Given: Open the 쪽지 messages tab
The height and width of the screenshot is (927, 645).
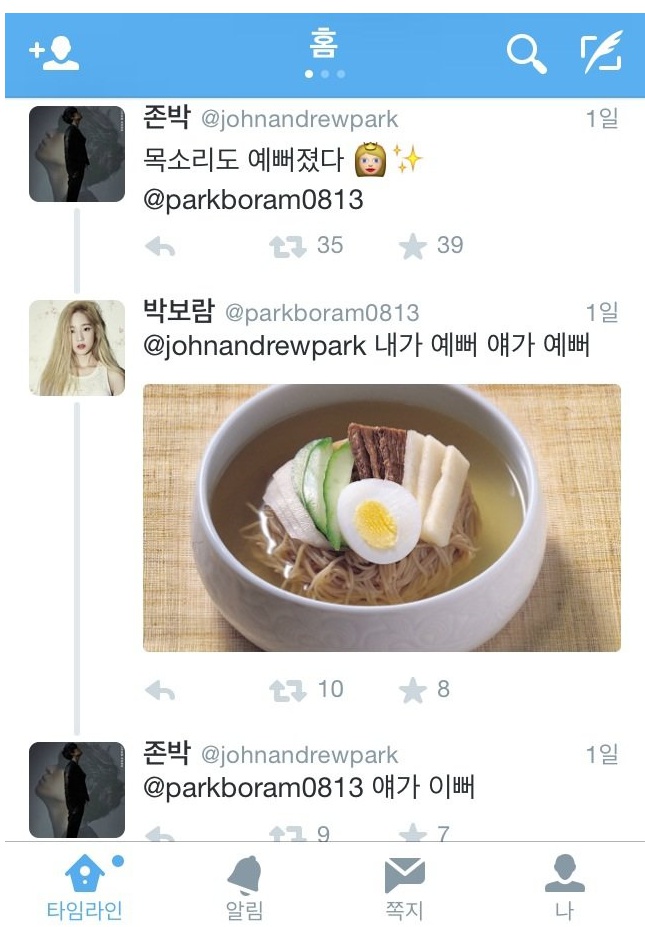Looking at the screenshot, I should tap(404, 887).
